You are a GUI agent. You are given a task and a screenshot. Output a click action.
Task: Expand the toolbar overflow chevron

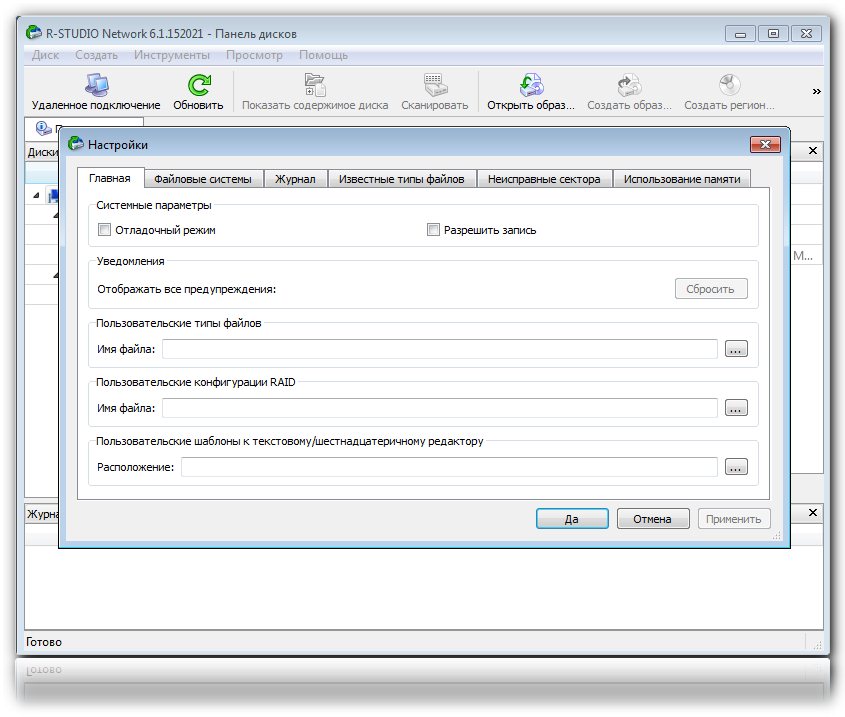point(816,91)
